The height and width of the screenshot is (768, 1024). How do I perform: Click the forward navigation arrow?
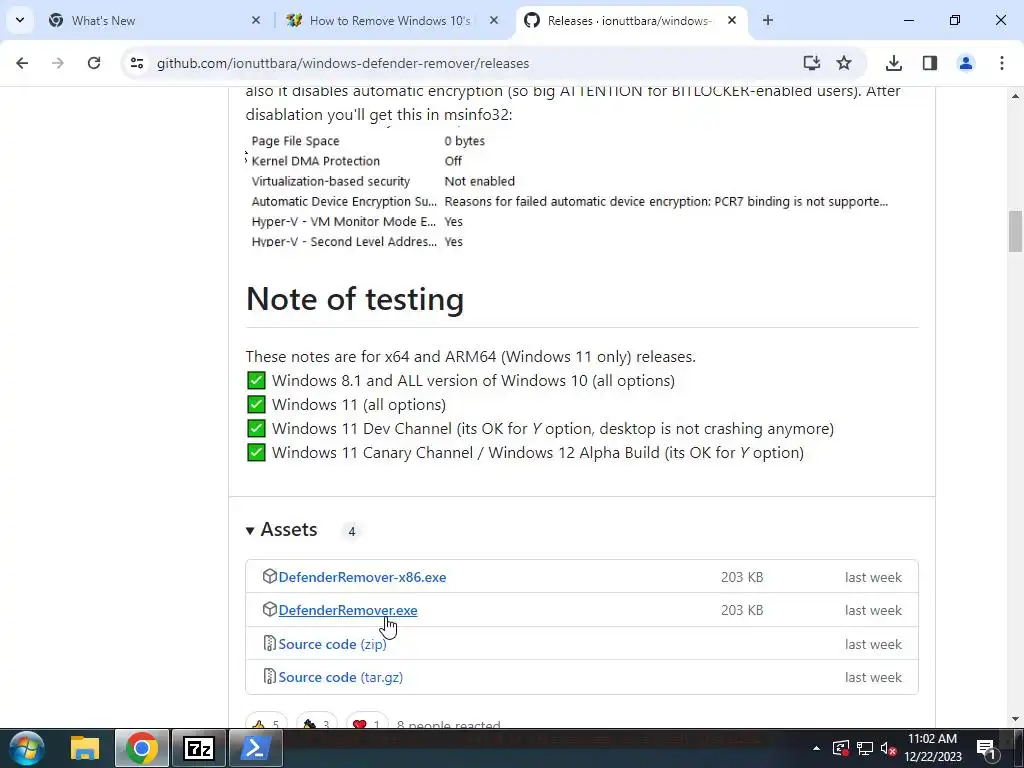pyautogui.click(x=58, y=63)
